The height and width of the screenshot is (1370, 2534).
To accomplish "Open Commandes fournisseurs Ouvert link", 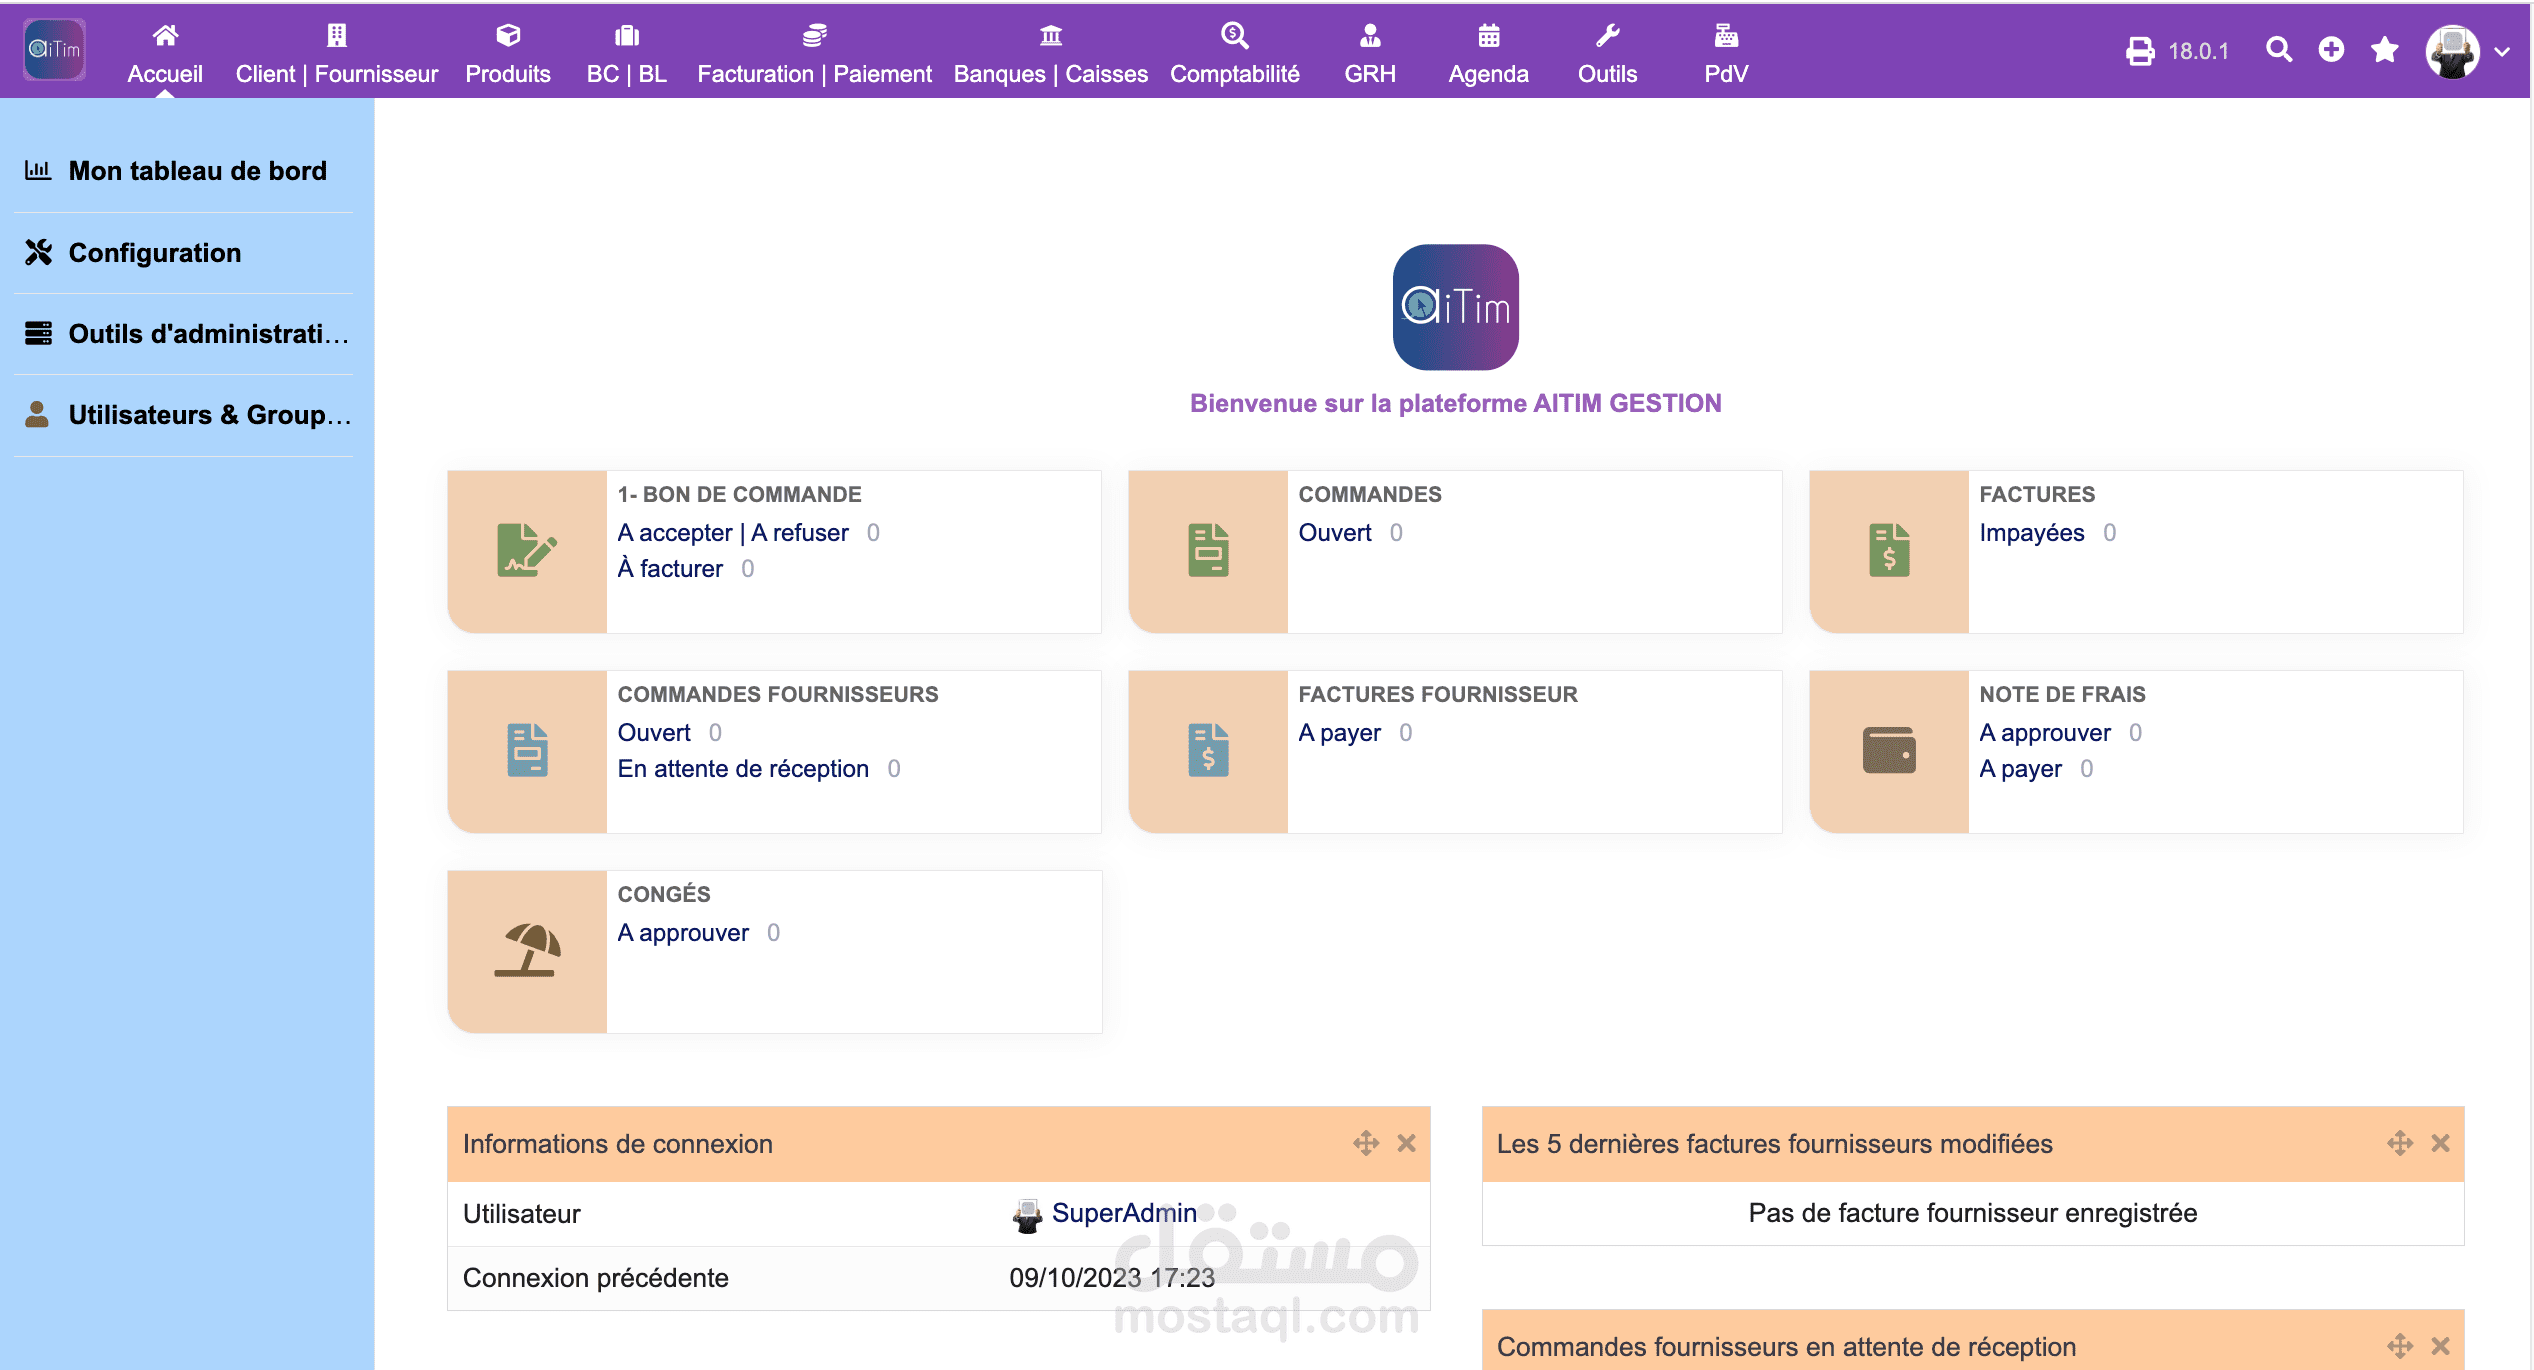I will (x=654, y=733).
